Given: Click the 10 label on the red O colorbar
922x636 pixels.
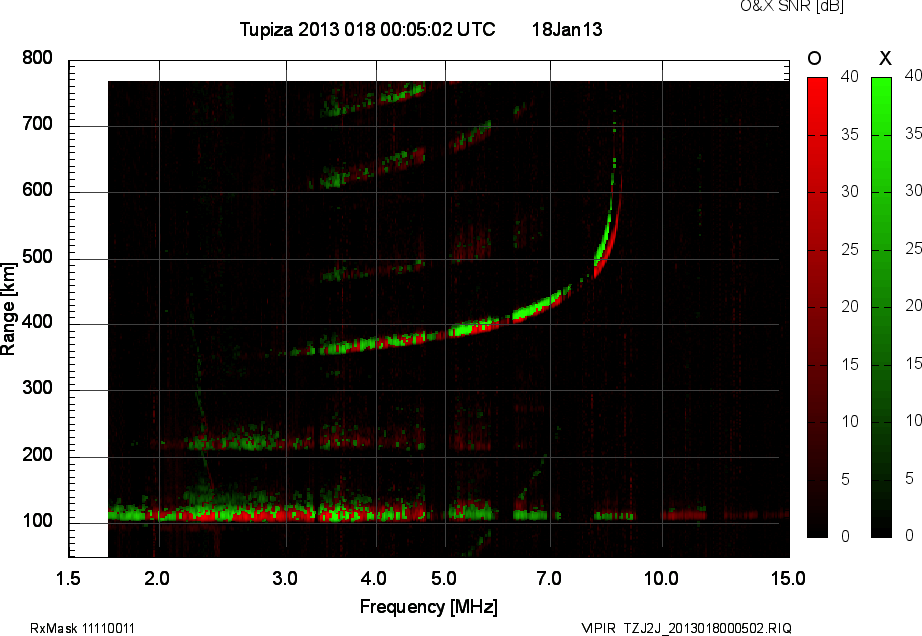Looking at the screenshot, I should point(850,422).
